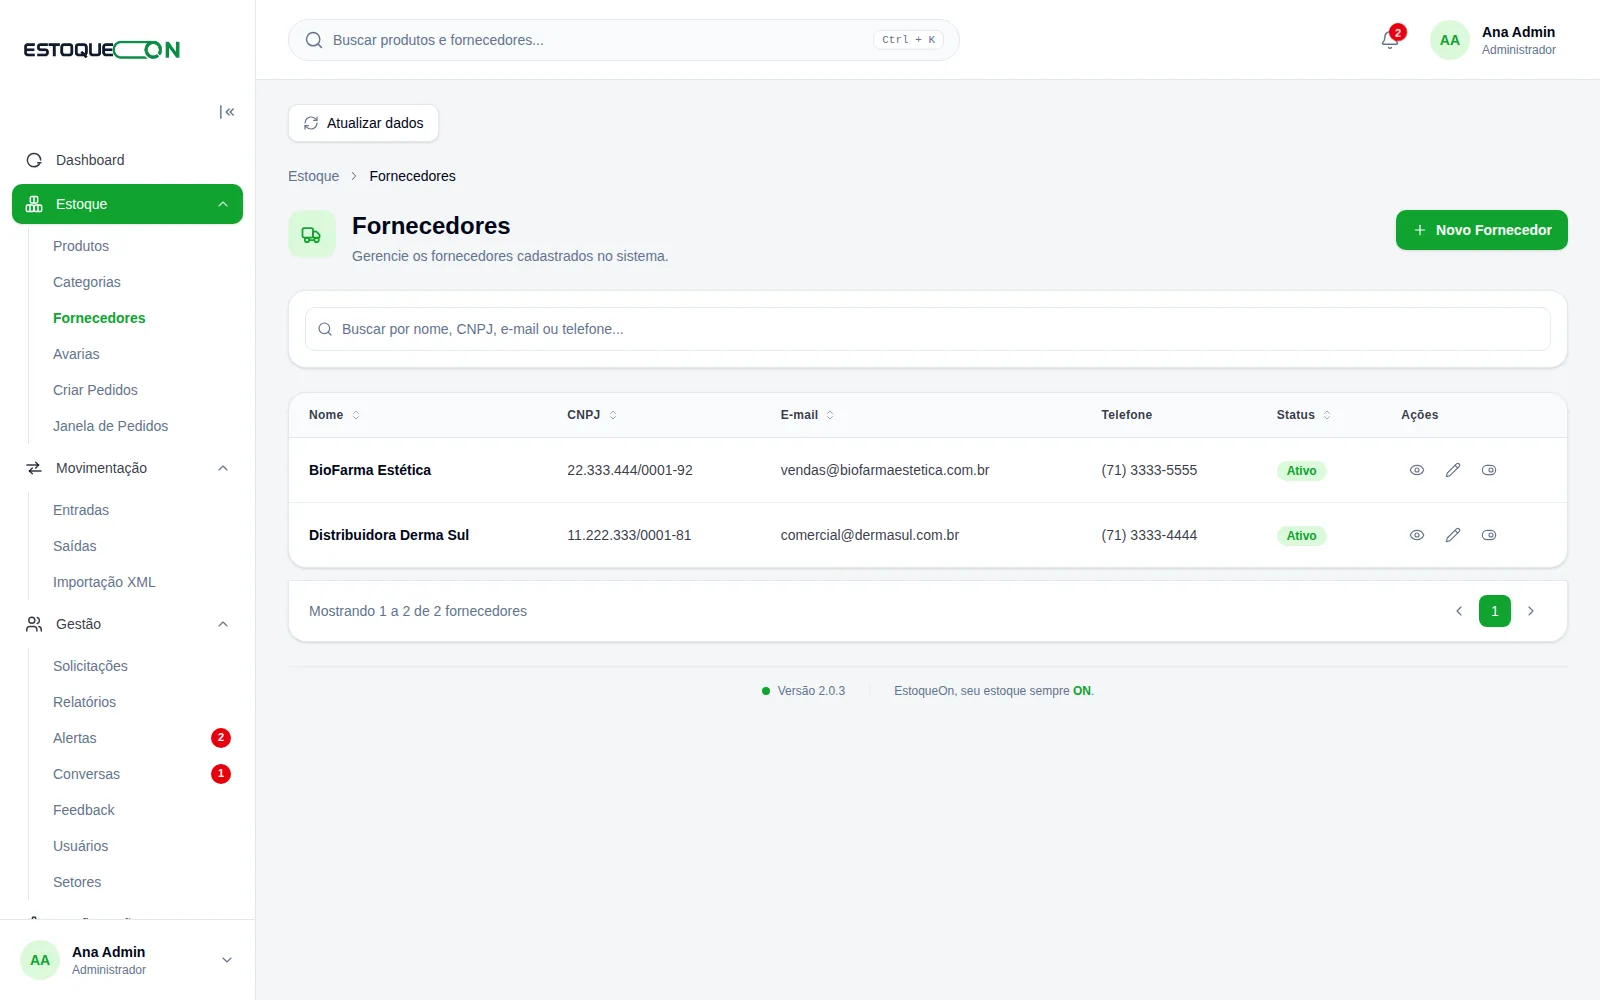Screen dimensions: 1600x1000
Task: View details of BioFarma Estética supplier
Action: pyautogui.click(x=1417, y=470)
